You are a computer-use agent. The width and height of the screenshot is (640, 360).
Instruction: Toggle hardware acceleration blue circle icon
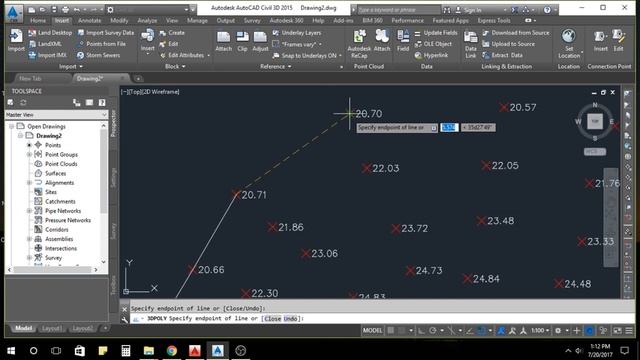590,331
